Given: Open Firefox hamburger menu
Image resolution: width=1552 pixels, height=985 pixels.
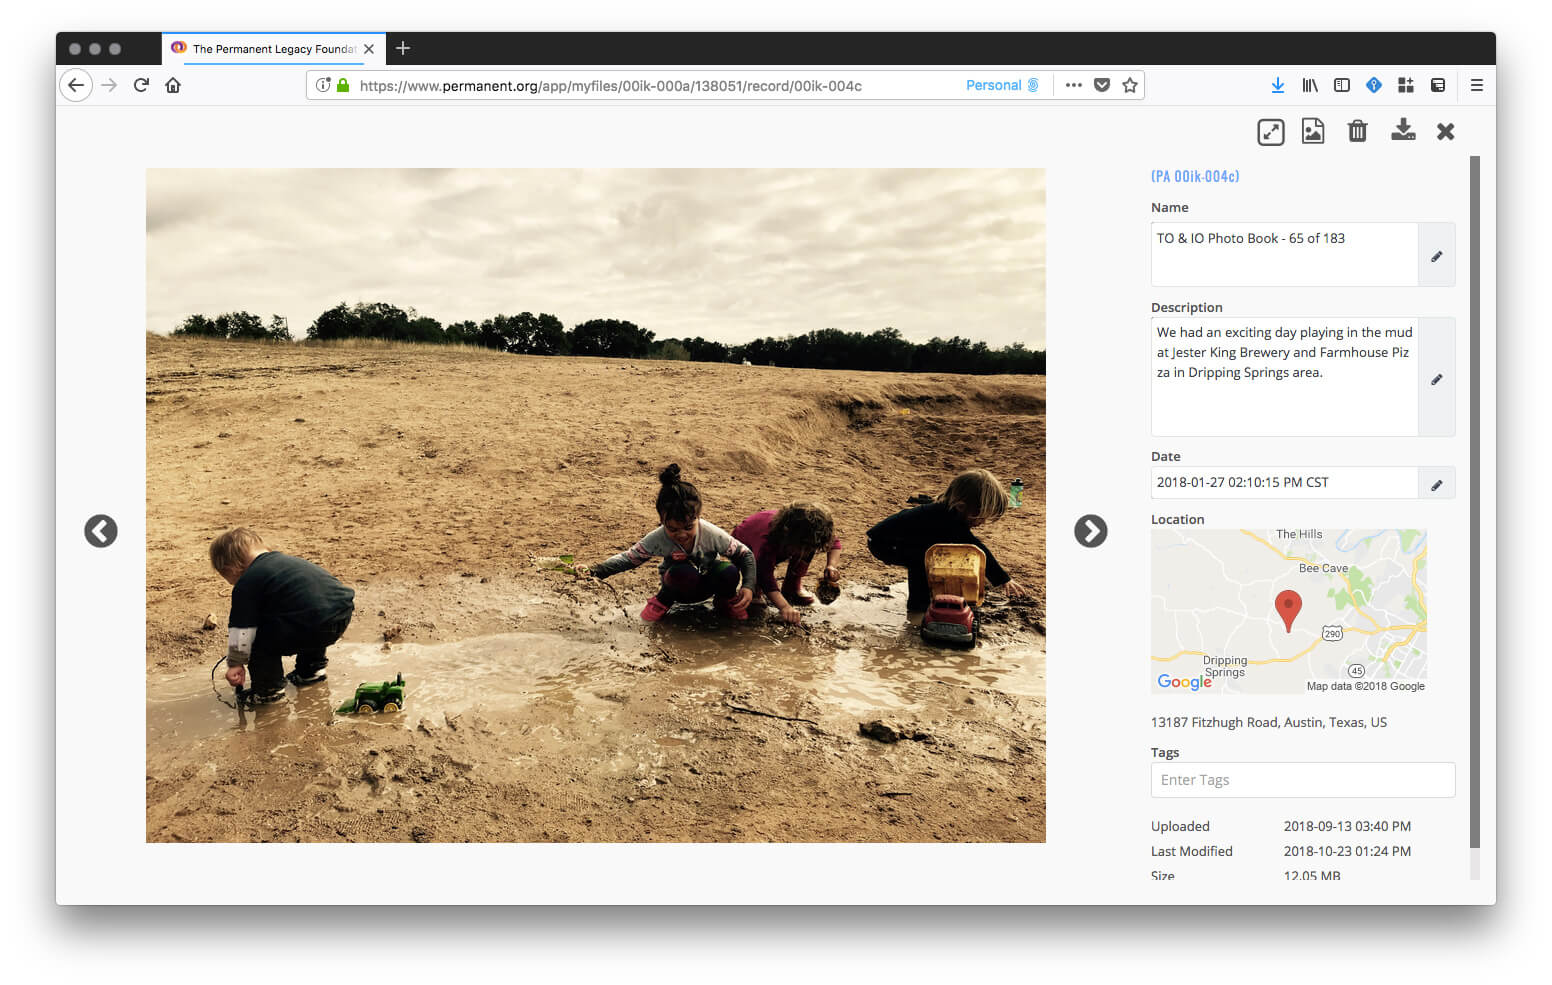Looking at the screenshot, I should [x=1476, y=85].
